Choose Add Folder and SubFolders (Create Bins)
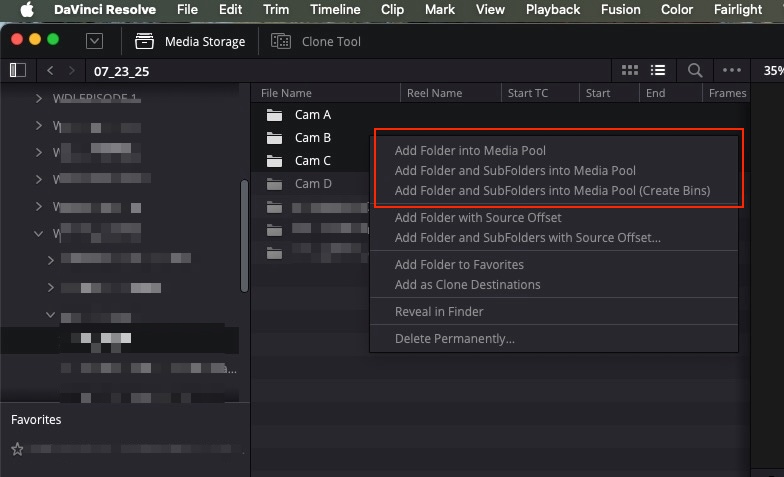This screenshot has width=784, height=477. point(554,190)
